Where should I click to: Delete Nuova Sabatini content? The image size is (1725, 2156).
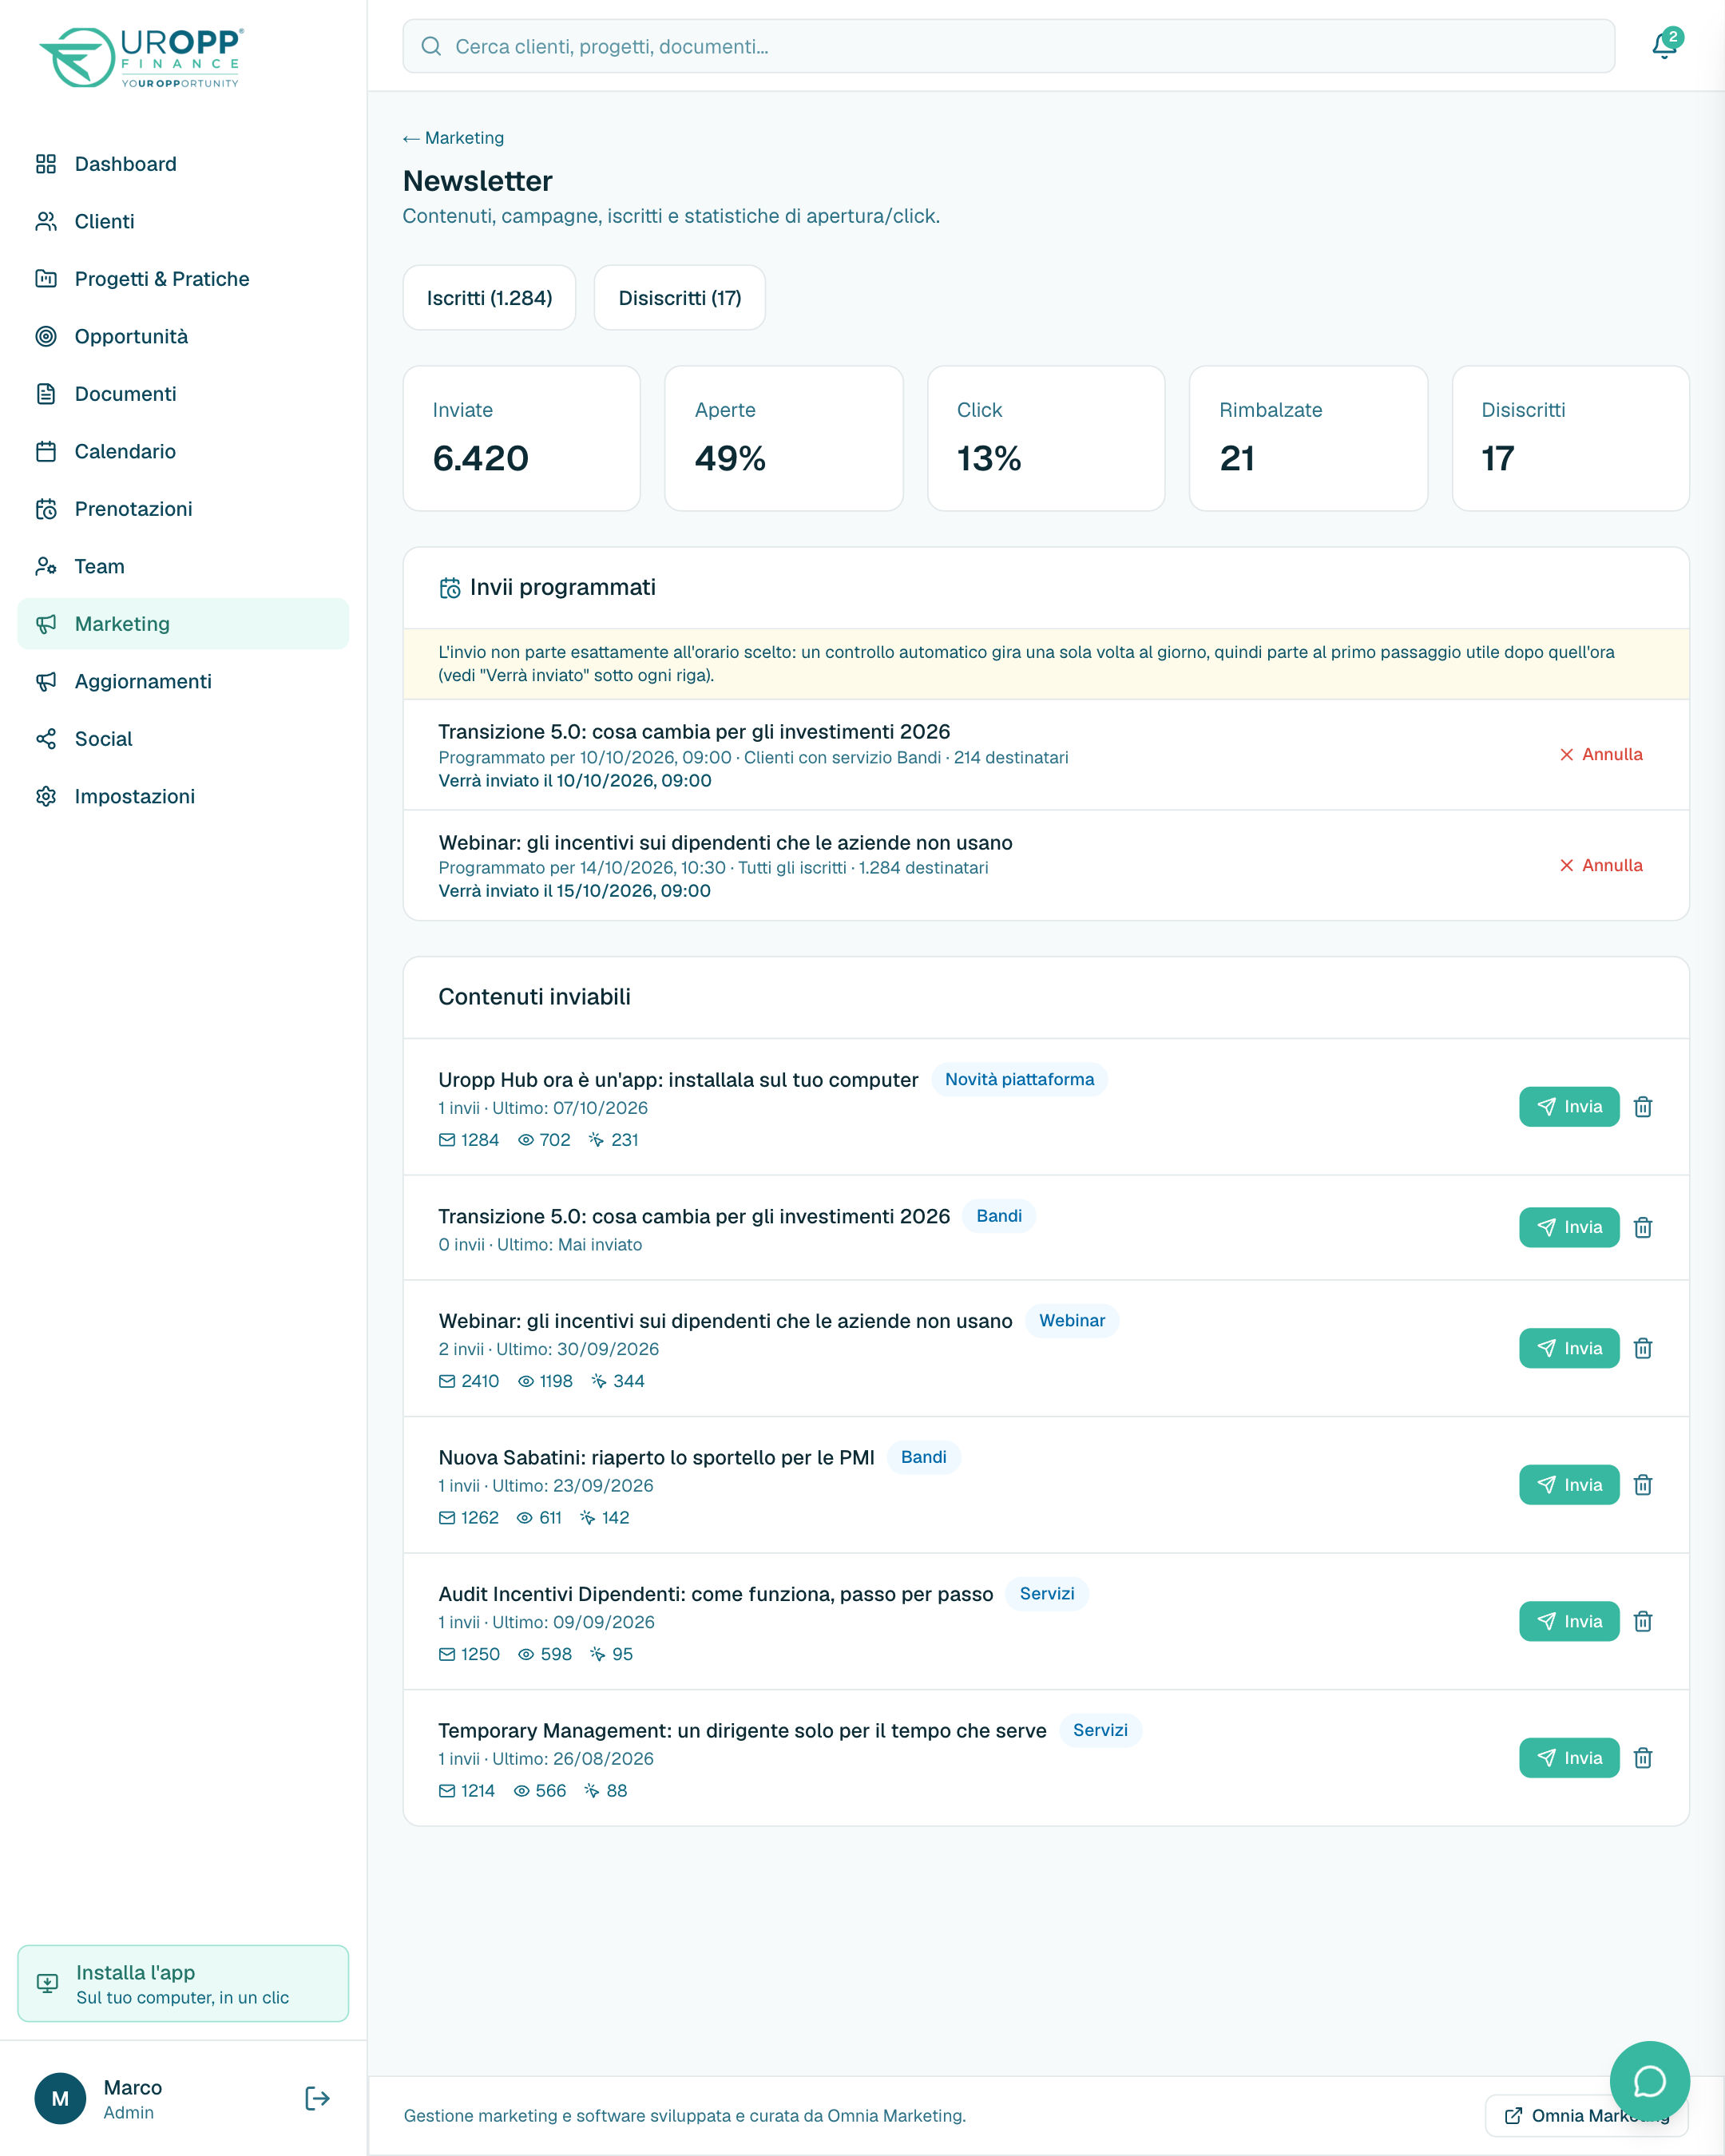[x=1643, y=1485]
